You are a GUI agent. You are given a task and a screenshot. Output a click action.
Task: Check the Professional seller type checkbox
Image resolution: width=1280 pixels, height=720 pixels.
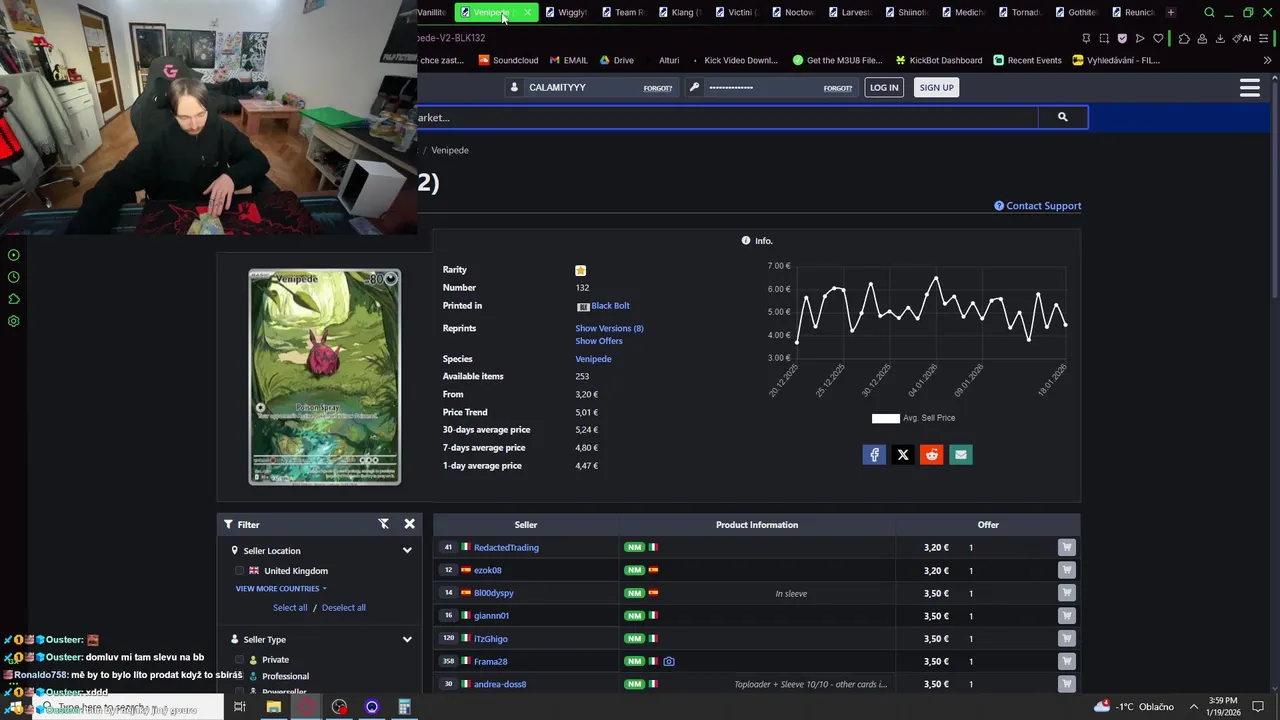point(240,676)
